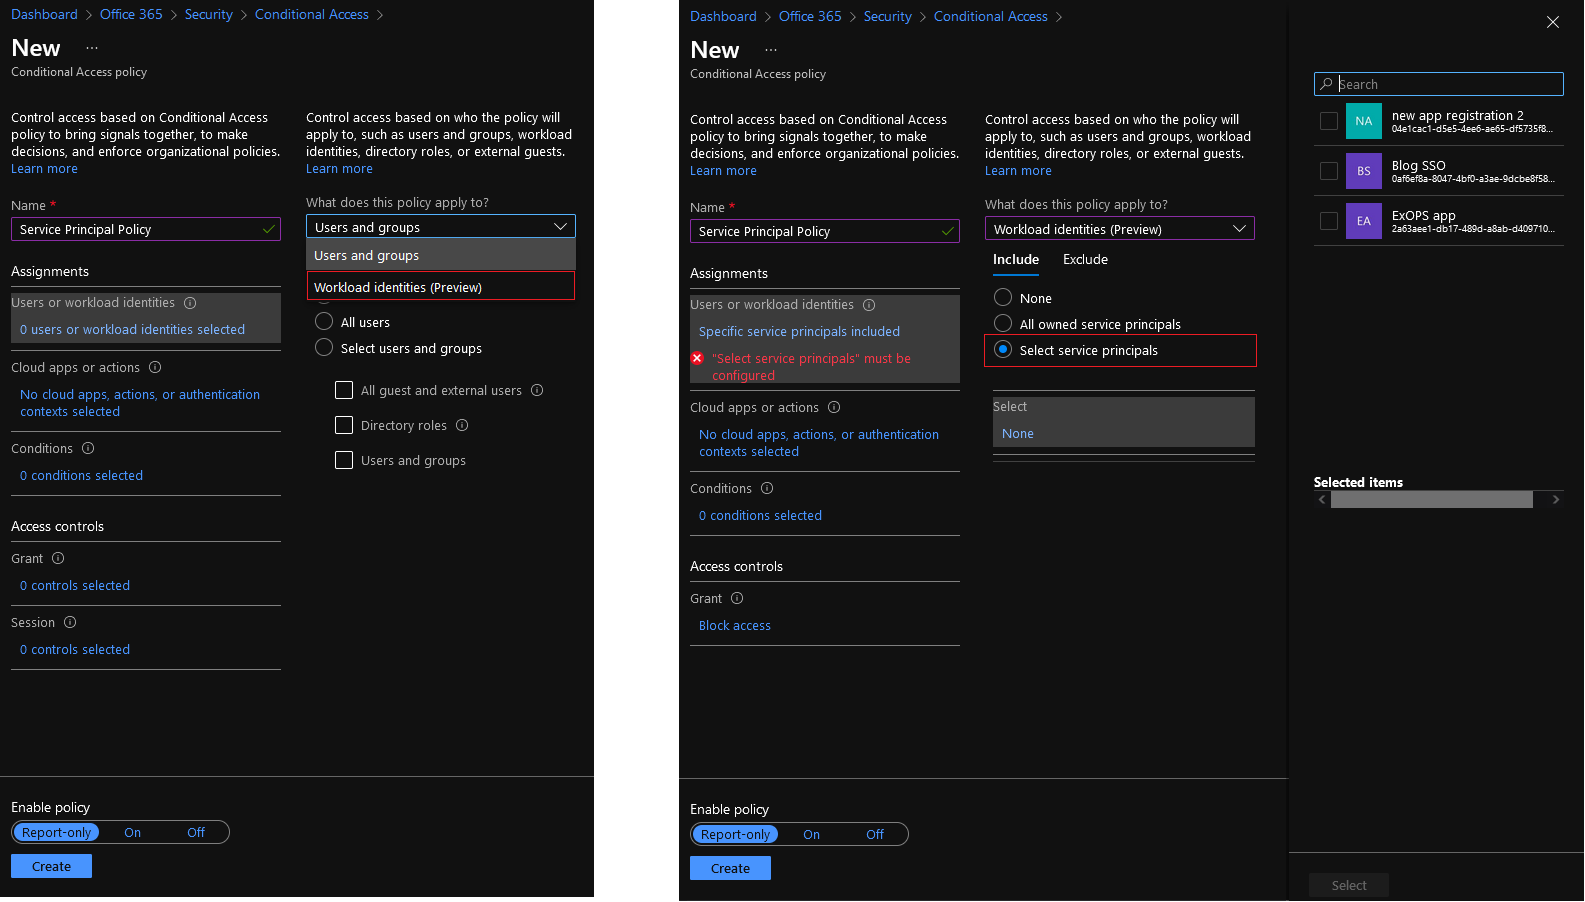Viewport: 1585px width, 902px height.
Task: Open 0 users or workload identities selected
Action: coord(132,330)
